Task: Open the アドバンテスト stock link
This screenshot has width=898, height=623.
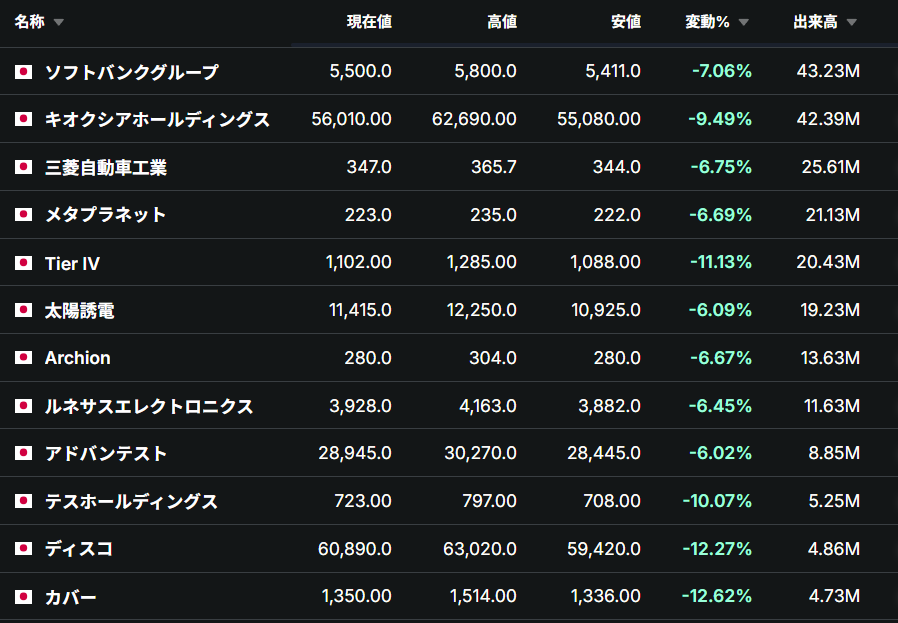Action: pyautogui.click(x=106, y=454)
